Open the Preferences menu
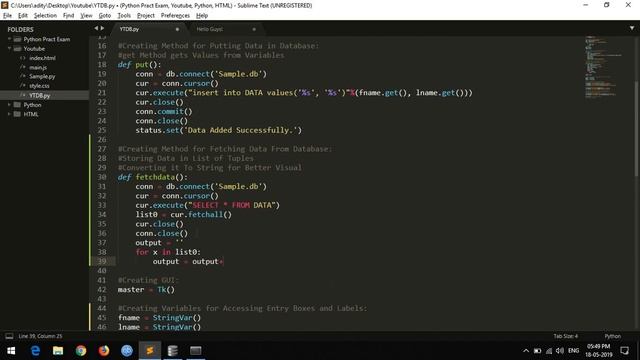 coord(175,16)
